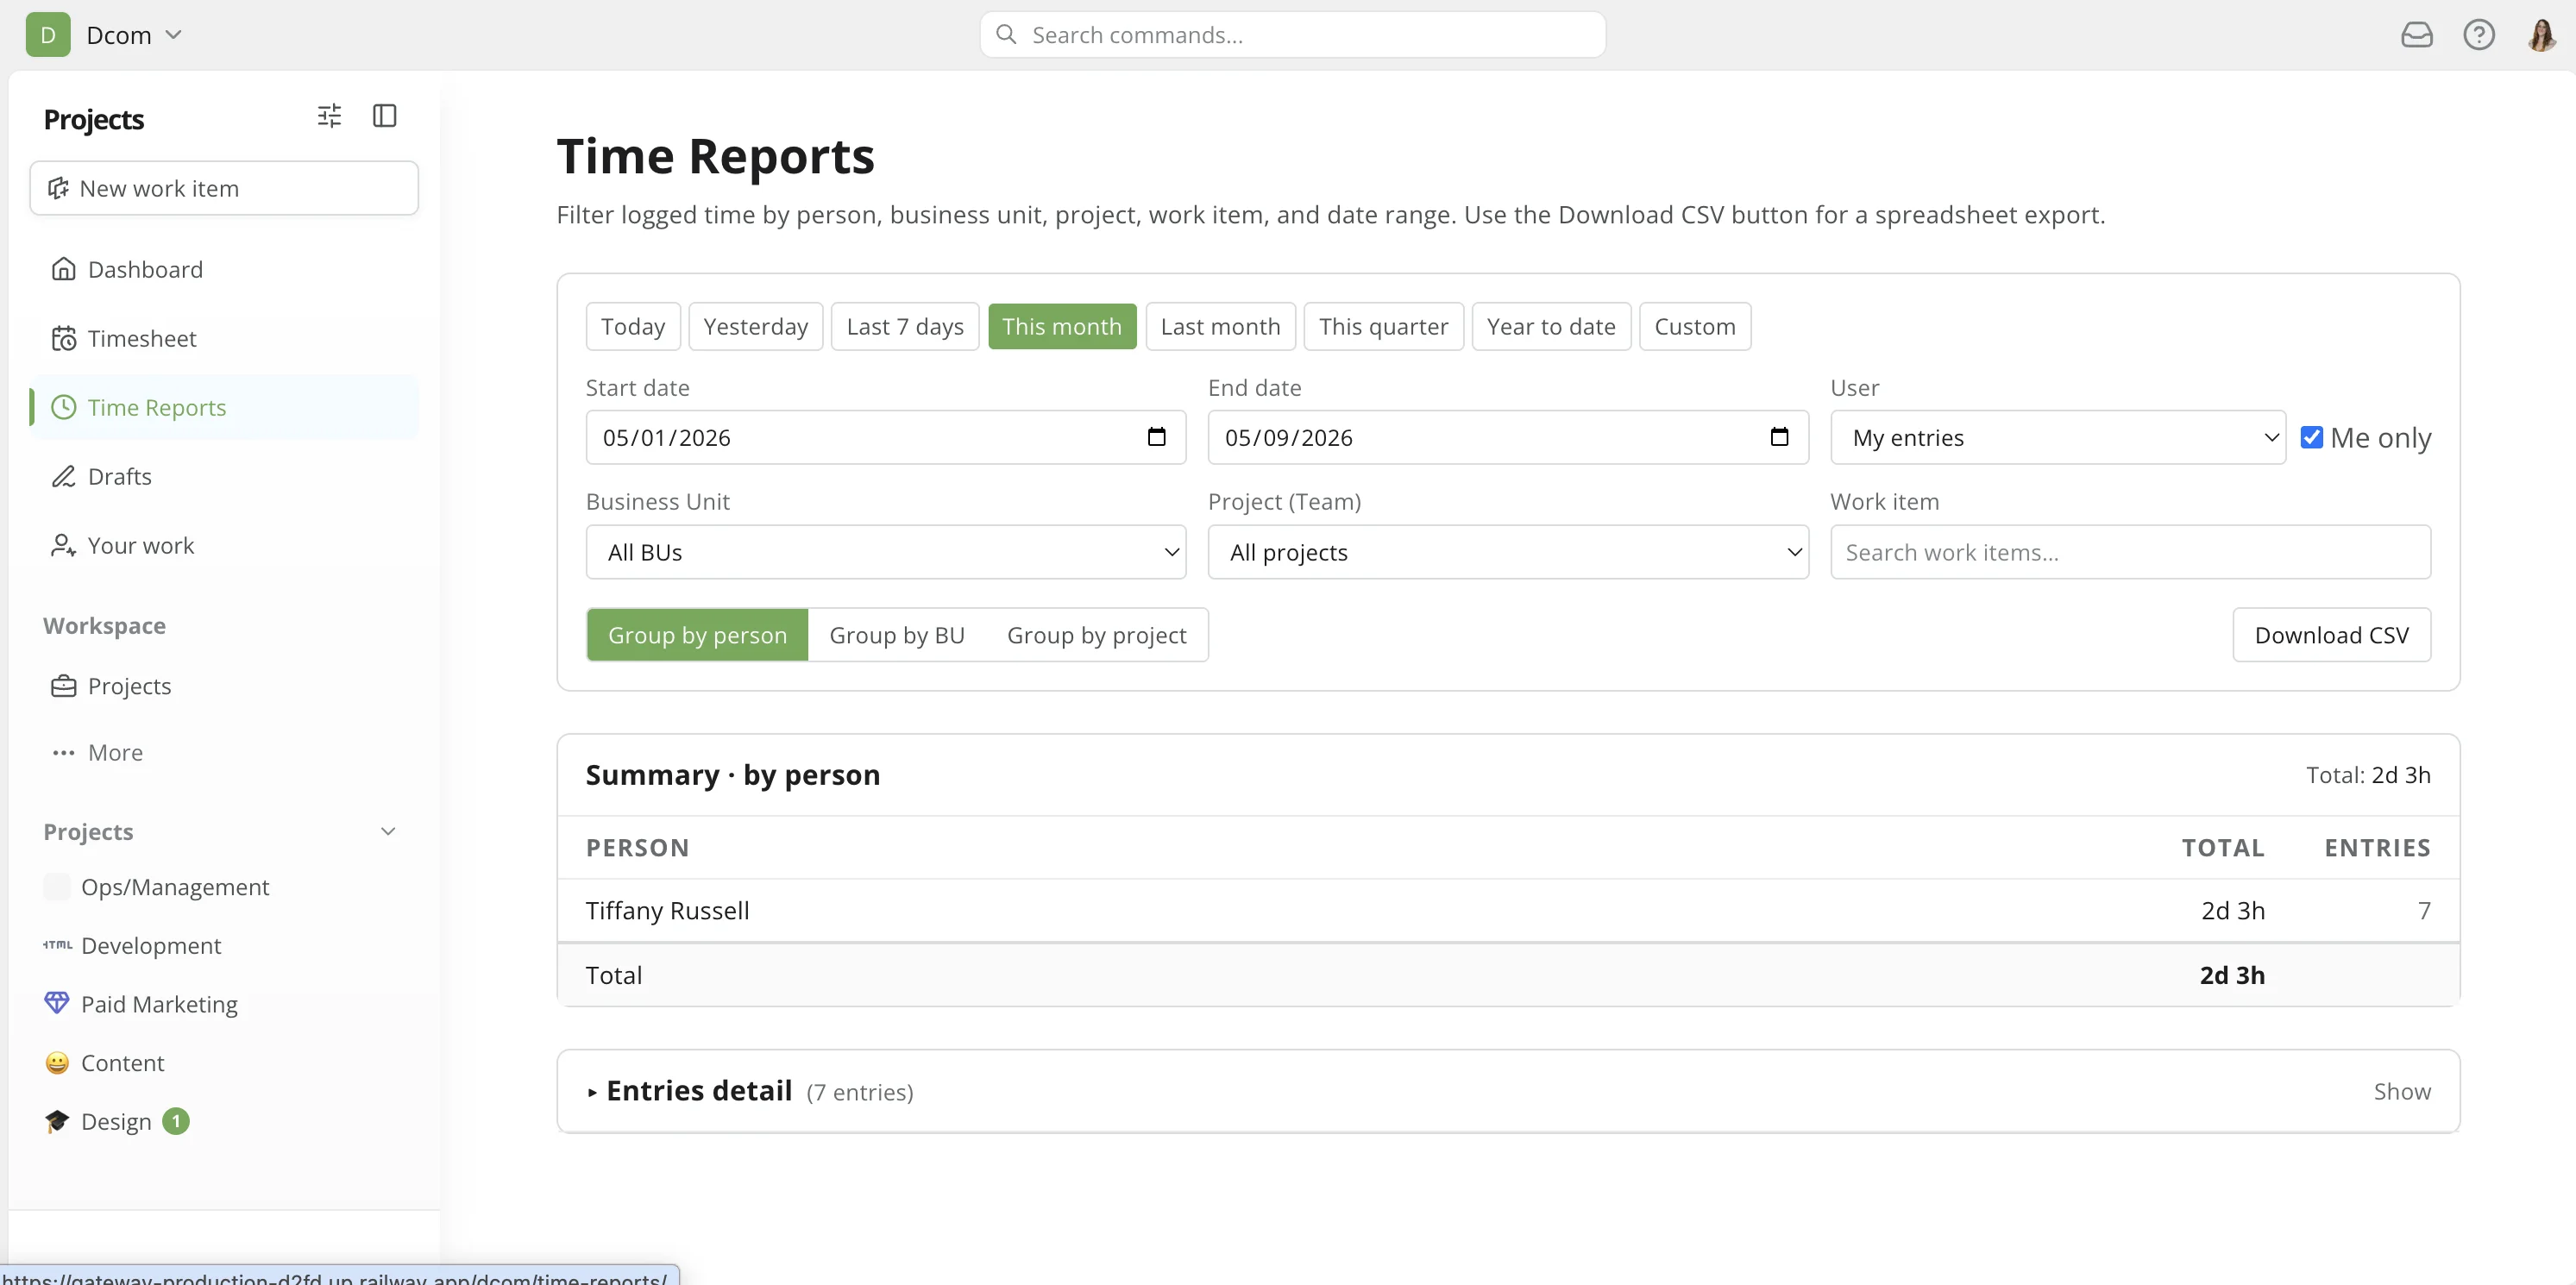Select the This month preset
The image size is (2576, 1285).
pyautogui.click(x=1062, y=326)
